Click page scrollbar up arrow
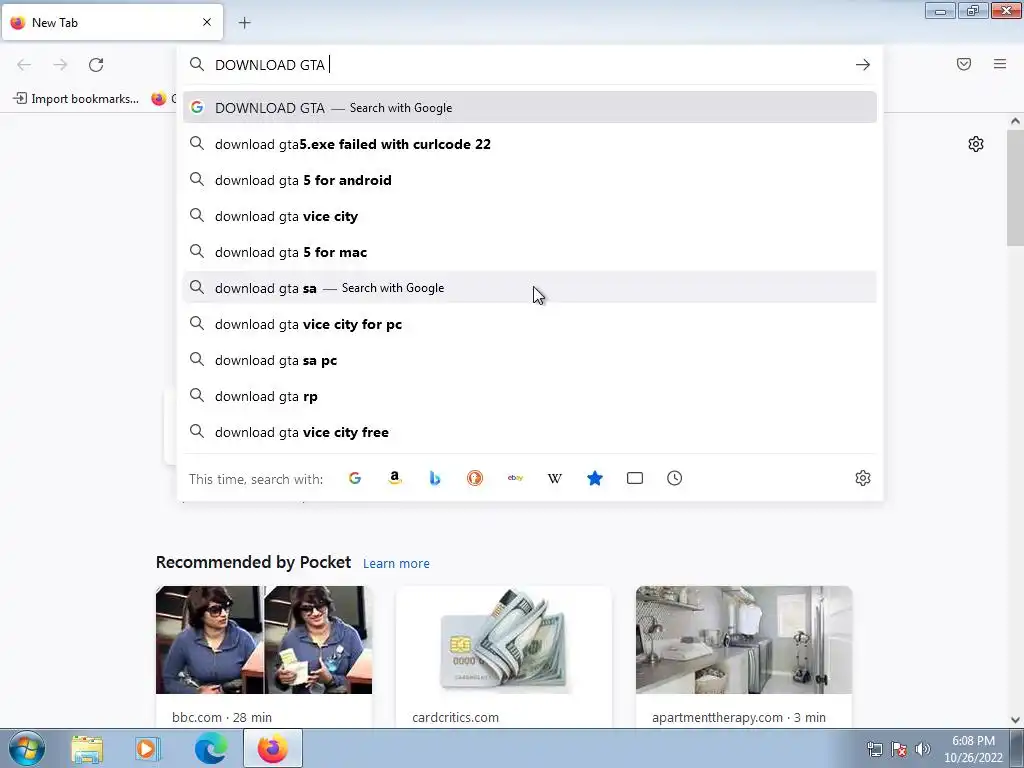 (1015, 121)
